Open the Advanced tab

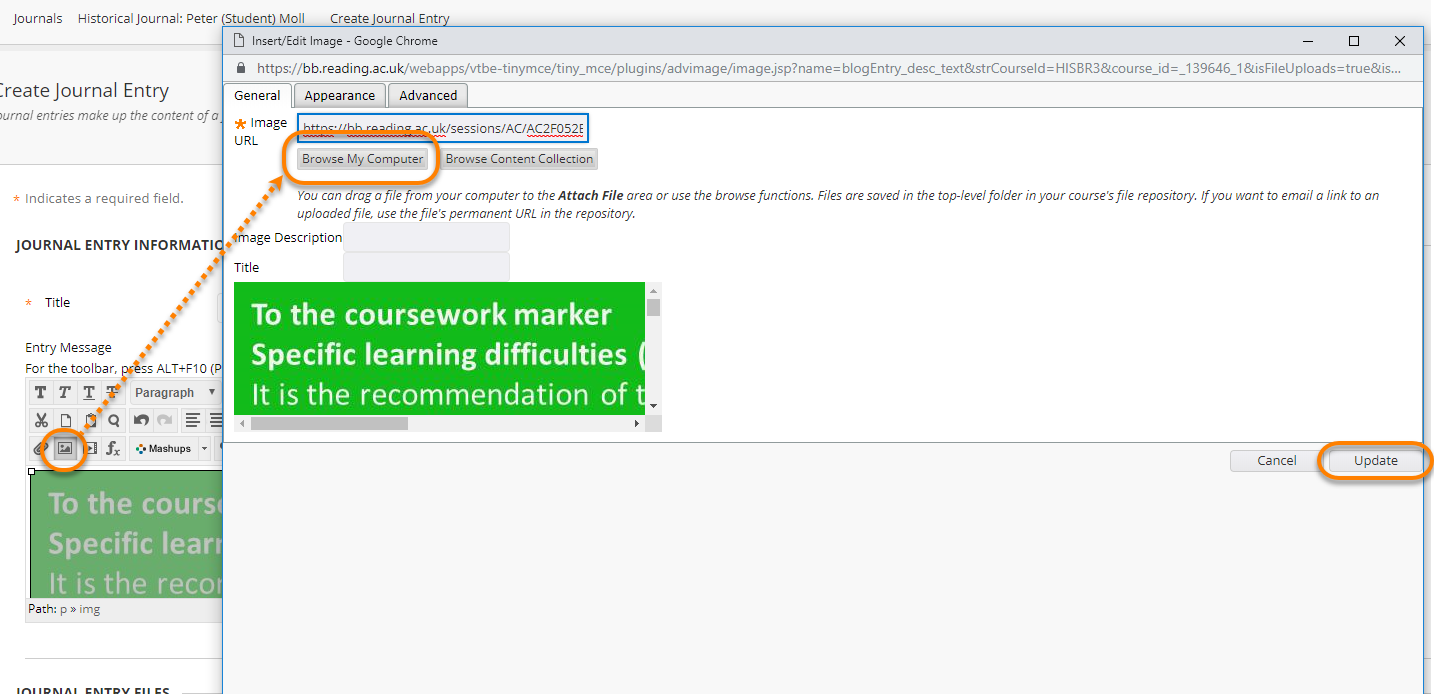click(428, 96)
